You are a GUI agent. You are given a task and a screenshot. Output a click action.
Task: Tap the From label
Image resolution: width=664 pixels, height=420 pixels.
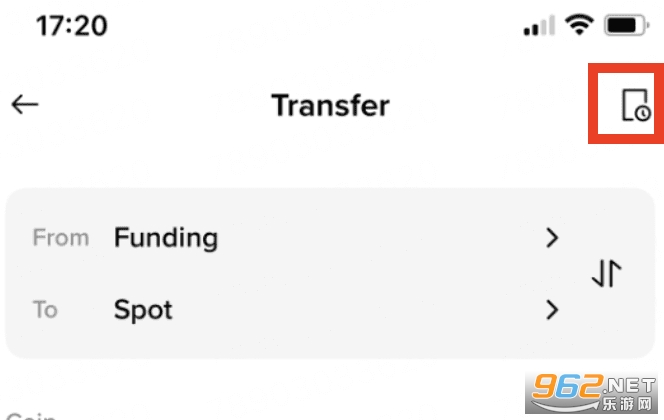pos(61,238)
